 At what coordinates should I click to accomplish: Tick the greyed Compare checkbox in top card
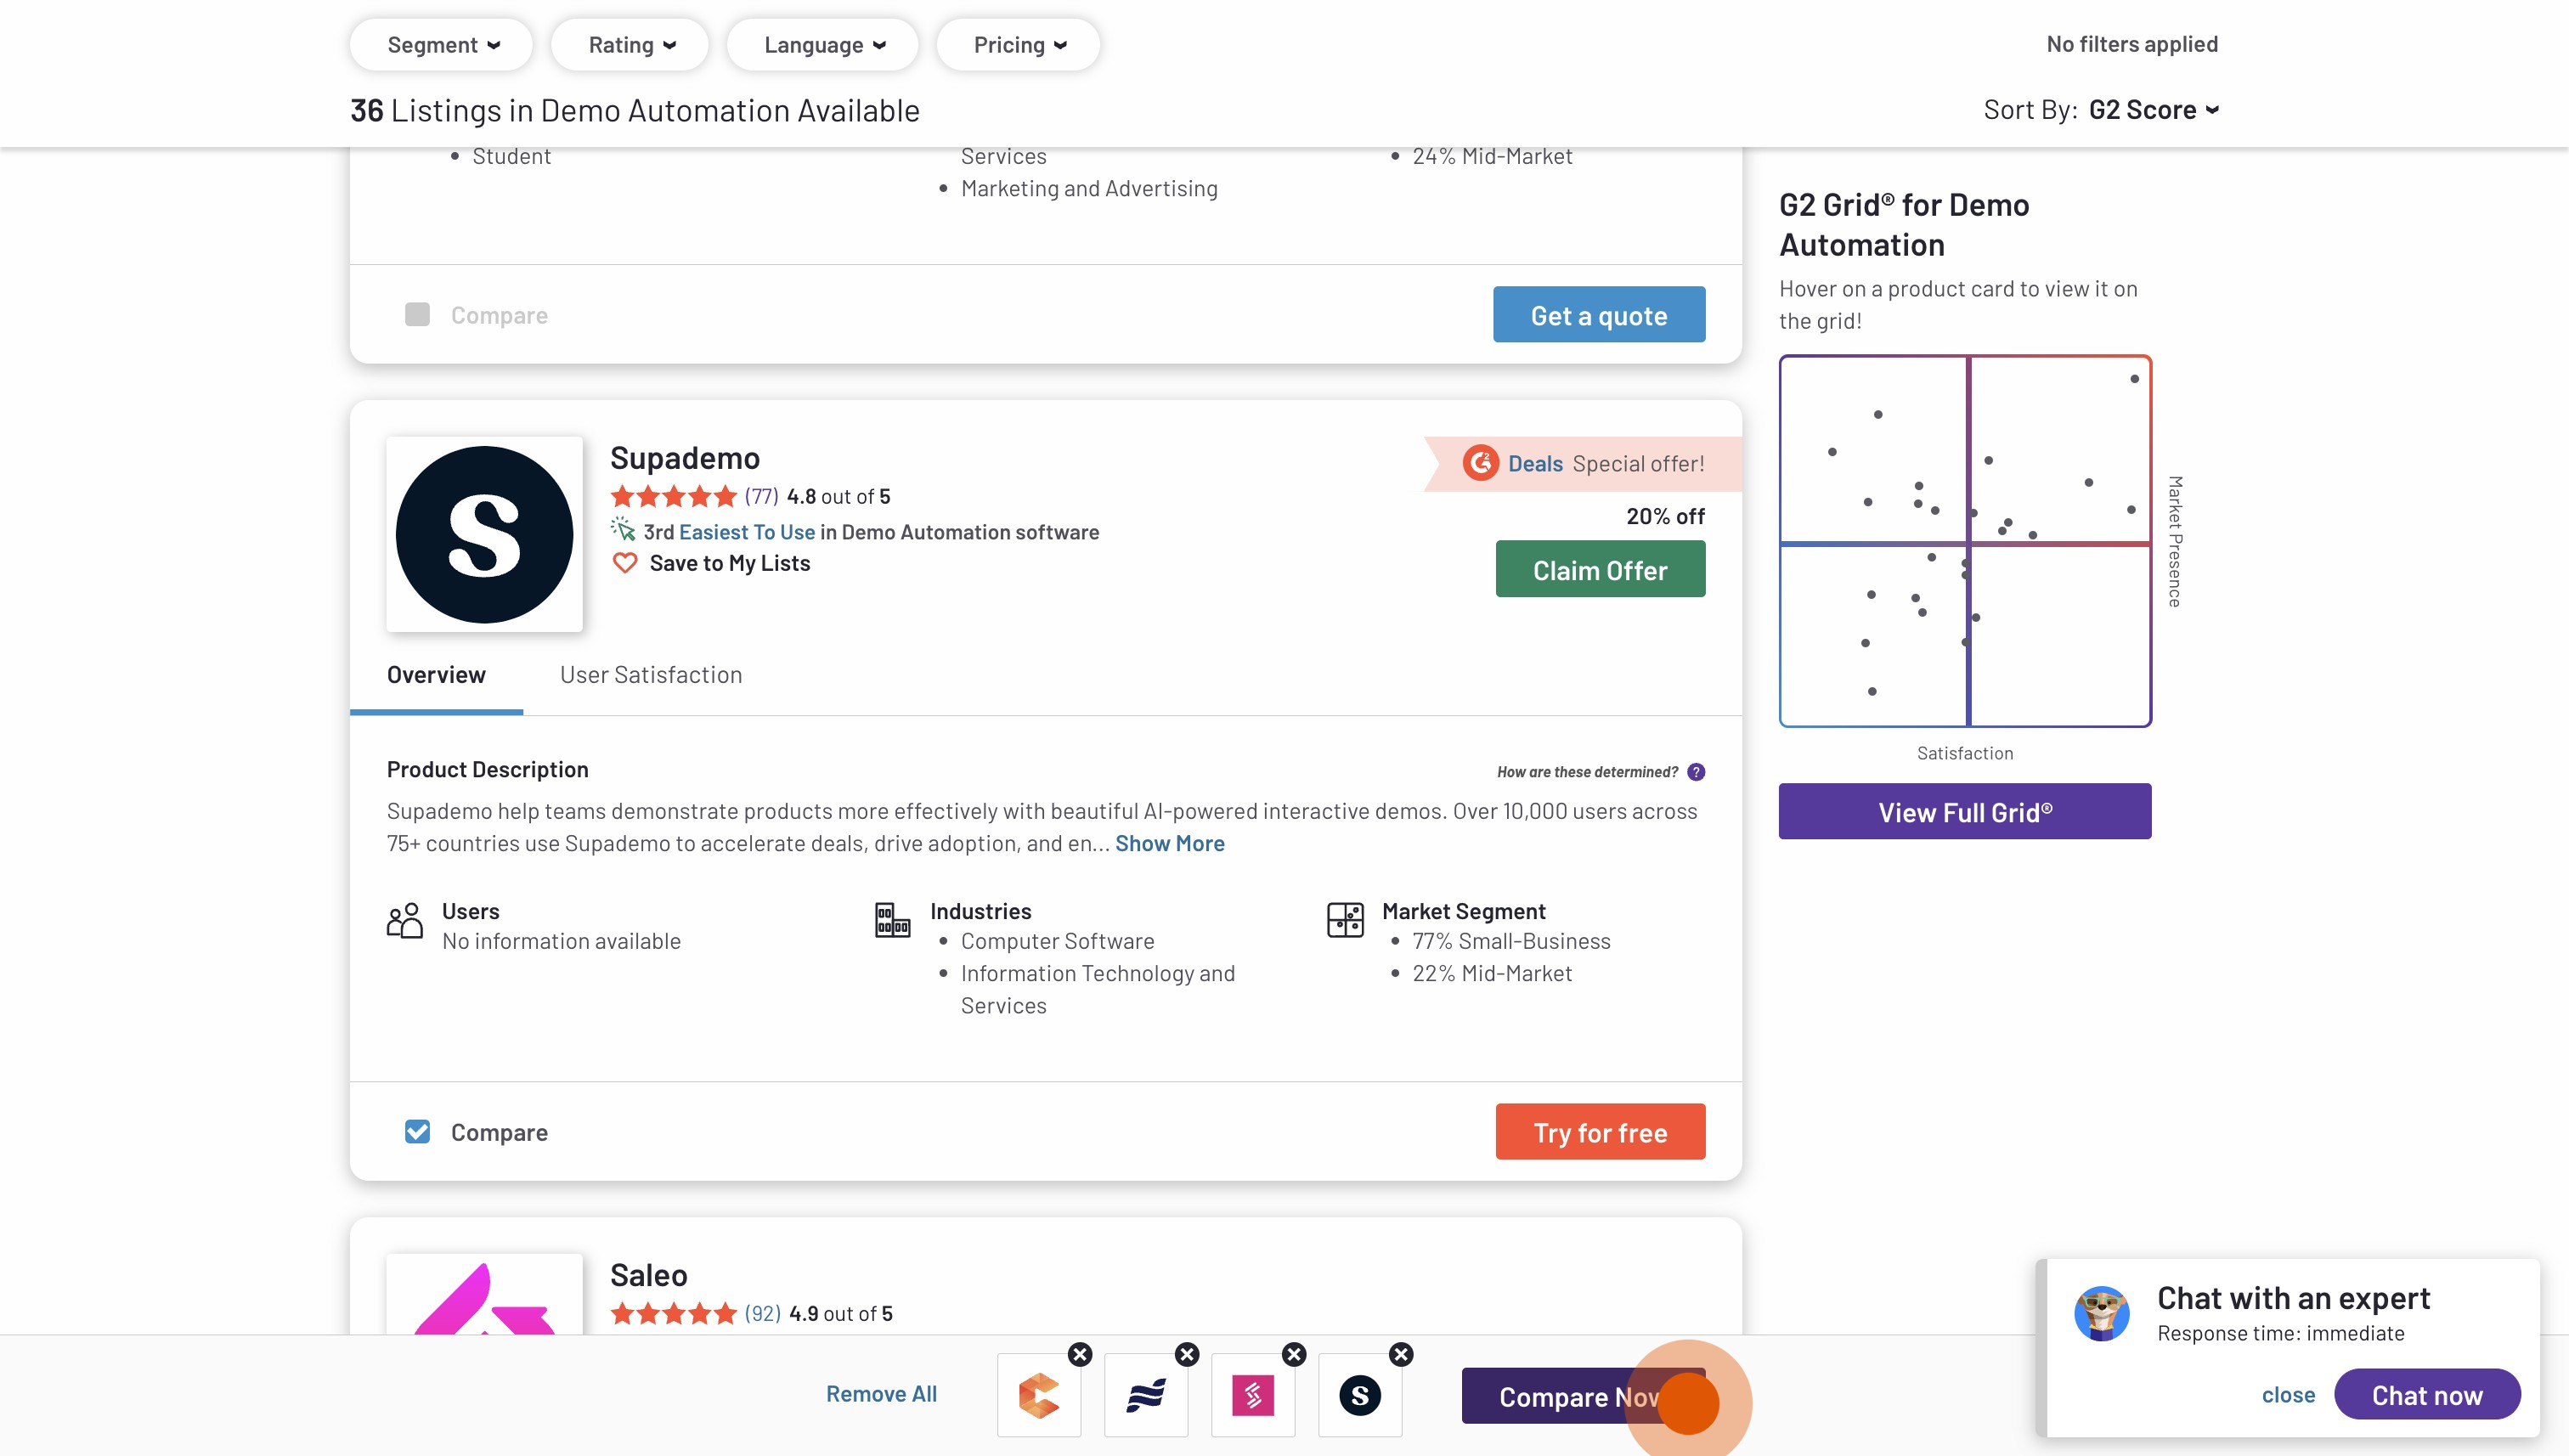coord(417,314)
